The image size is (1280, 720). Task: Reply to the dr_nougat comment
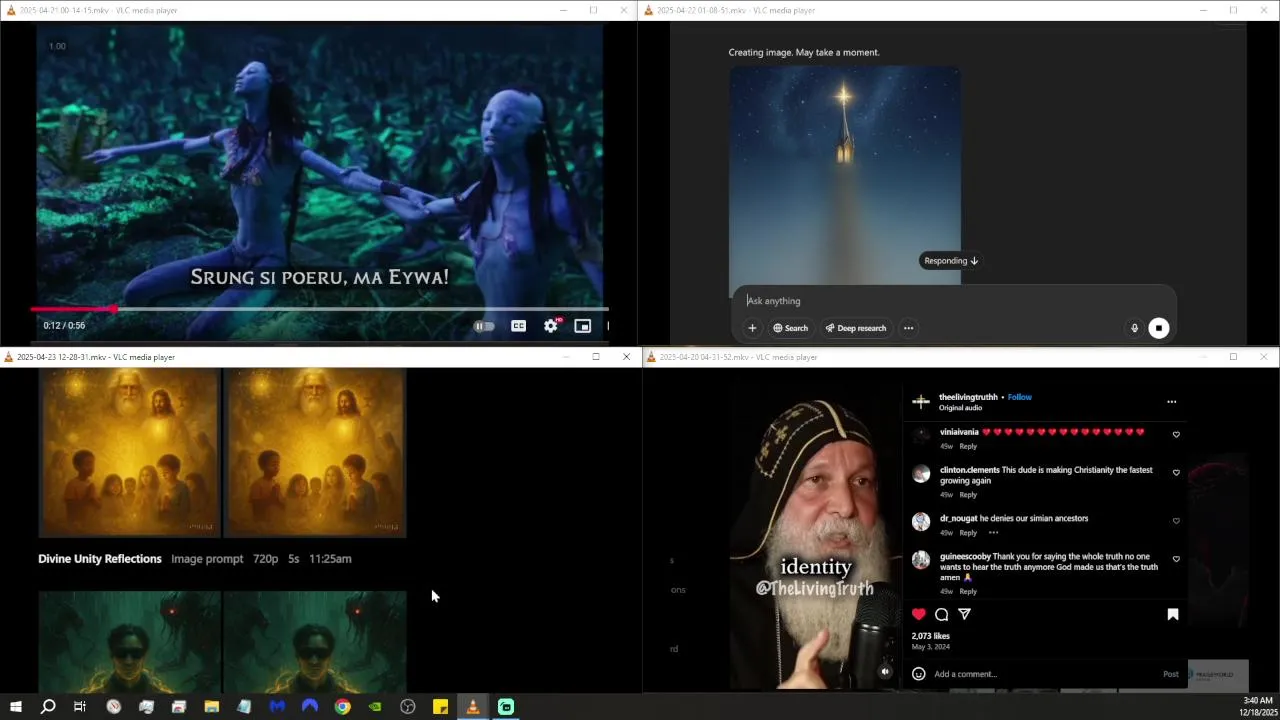tap(968, 533)
